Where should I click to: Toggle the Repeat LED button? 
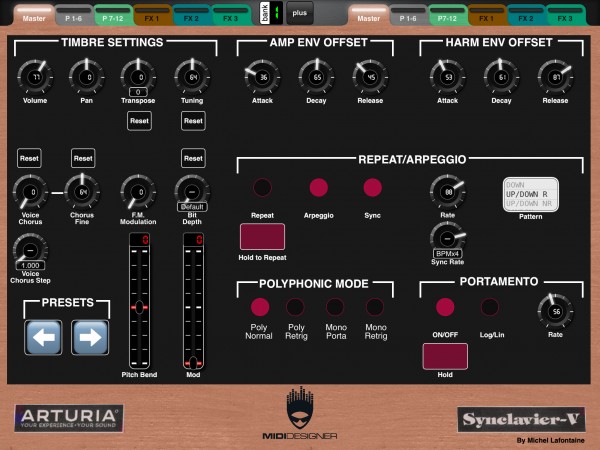coord(262,188)
